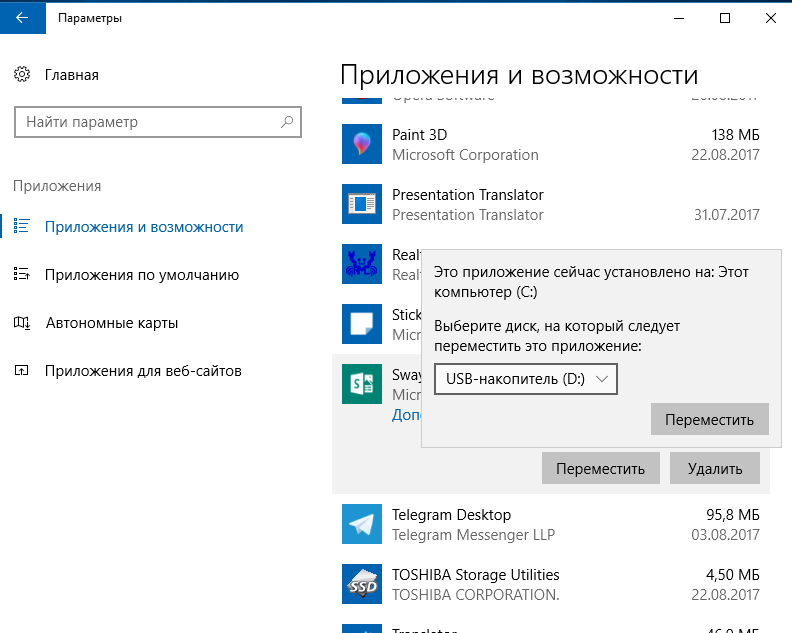Open Приложения для веб-сайтов section

[143, 371]
